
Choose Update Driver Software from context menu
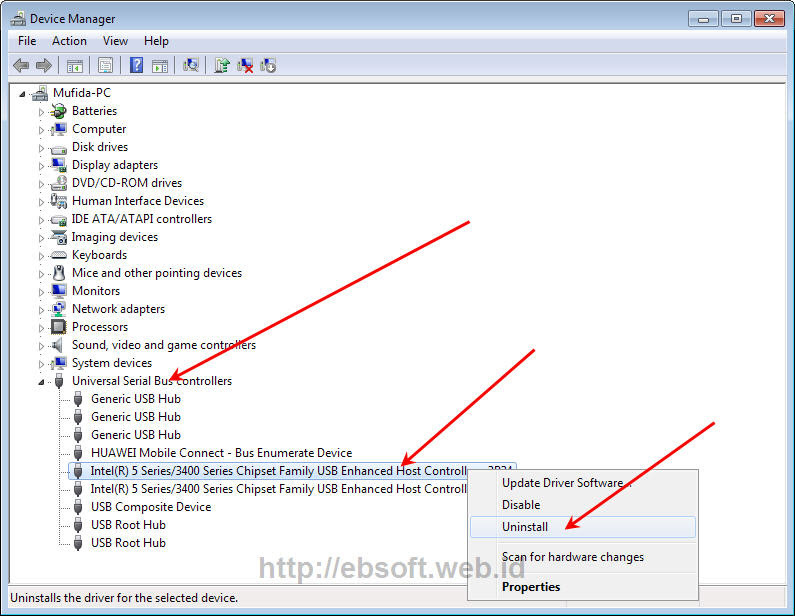583,483
